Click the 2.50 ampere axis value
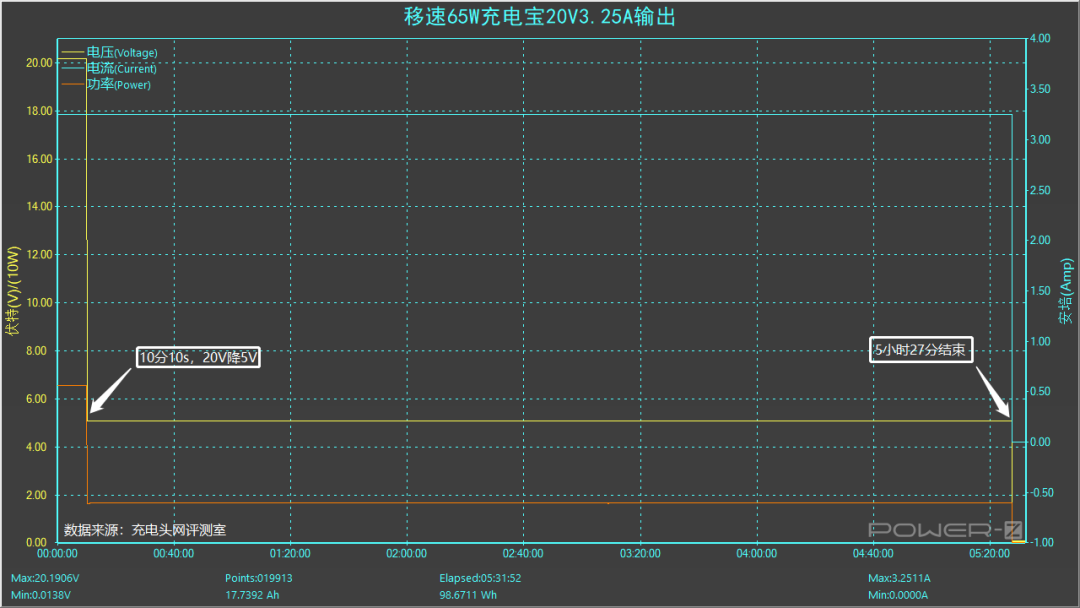This screenshot has width=1080, height=608. point(1040,190)
